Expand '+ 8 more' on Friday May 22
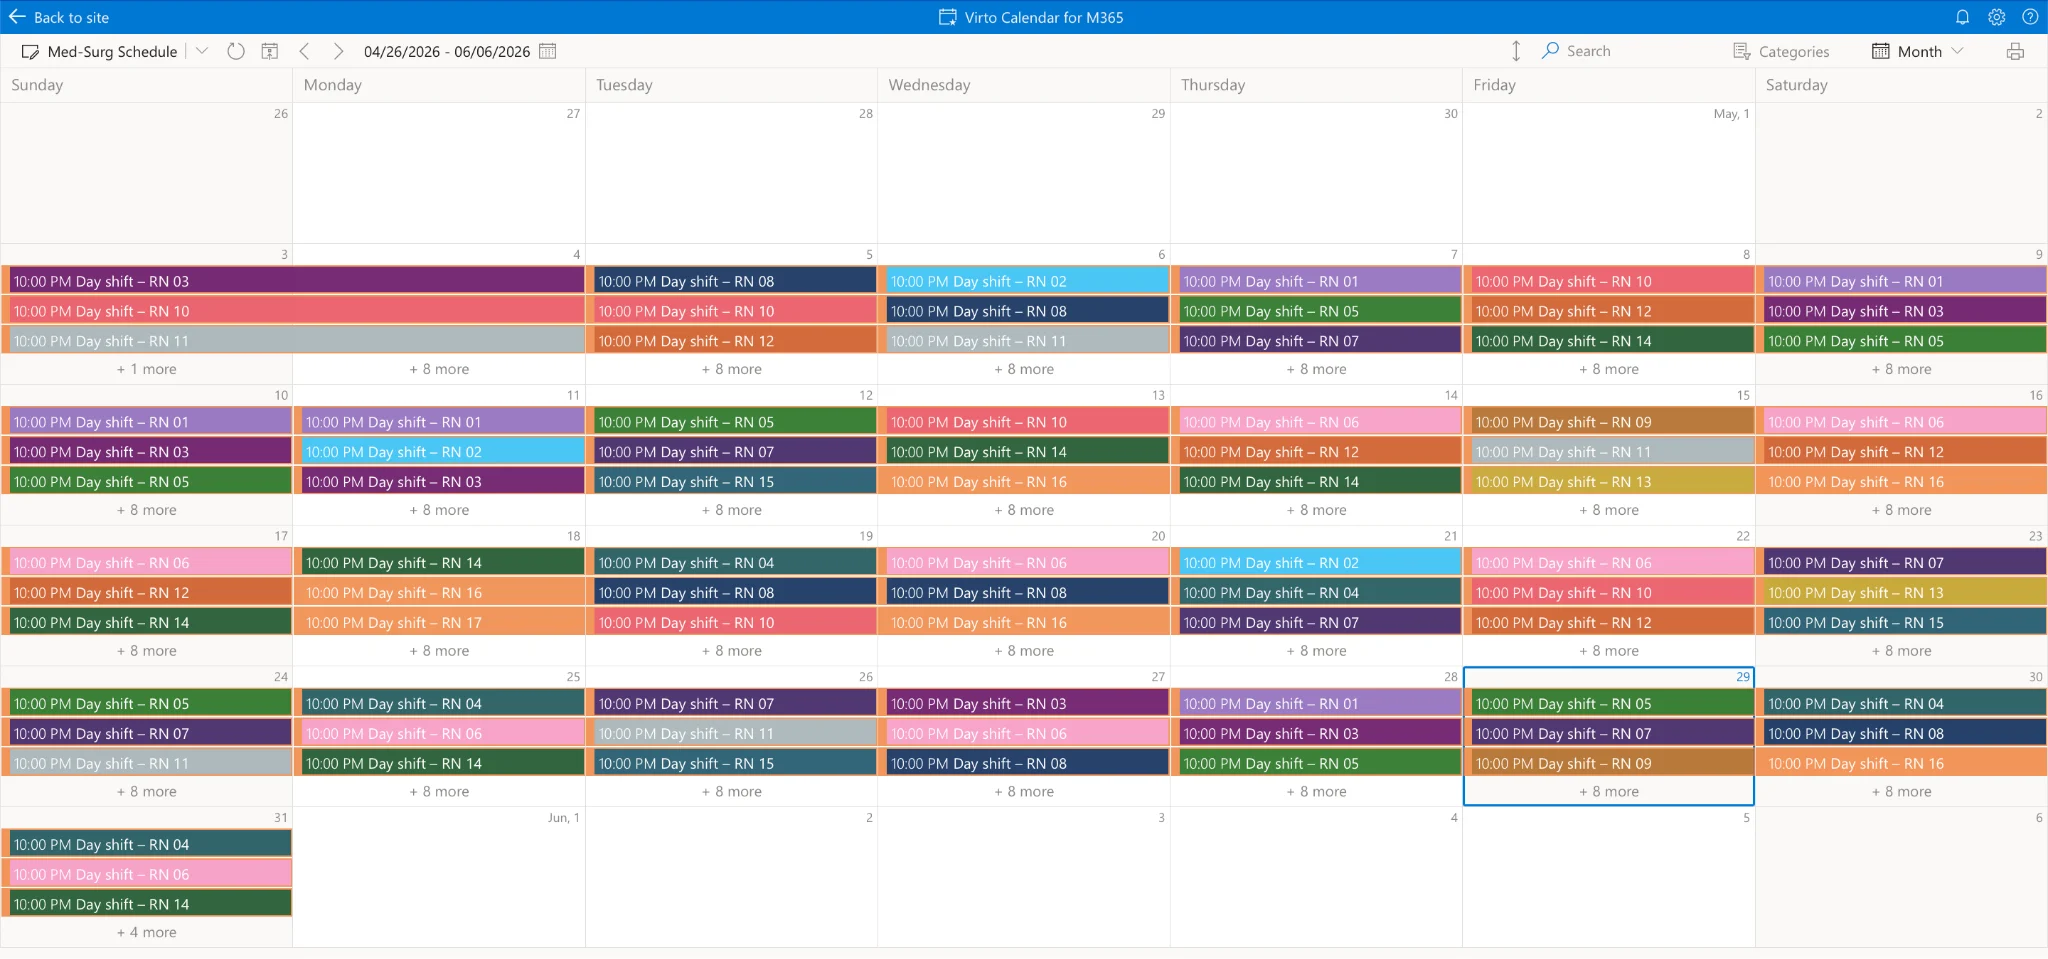This screenshot has width=2048, height=959. tap(1609, 651)
